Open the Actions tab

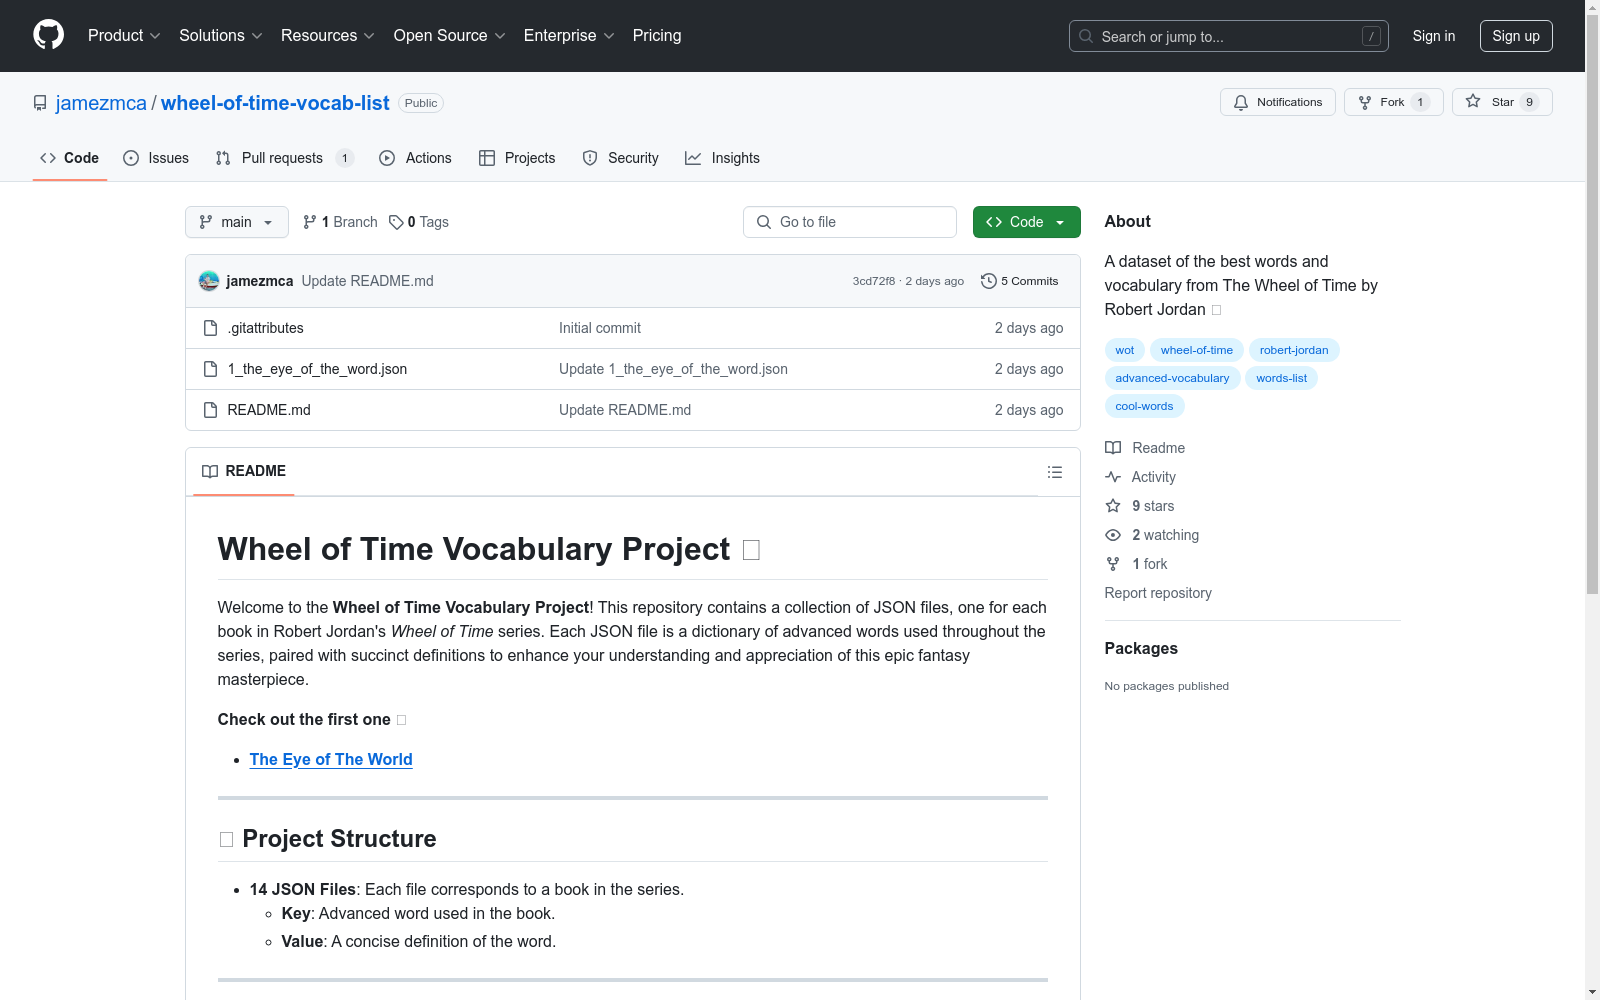(416, 158)
